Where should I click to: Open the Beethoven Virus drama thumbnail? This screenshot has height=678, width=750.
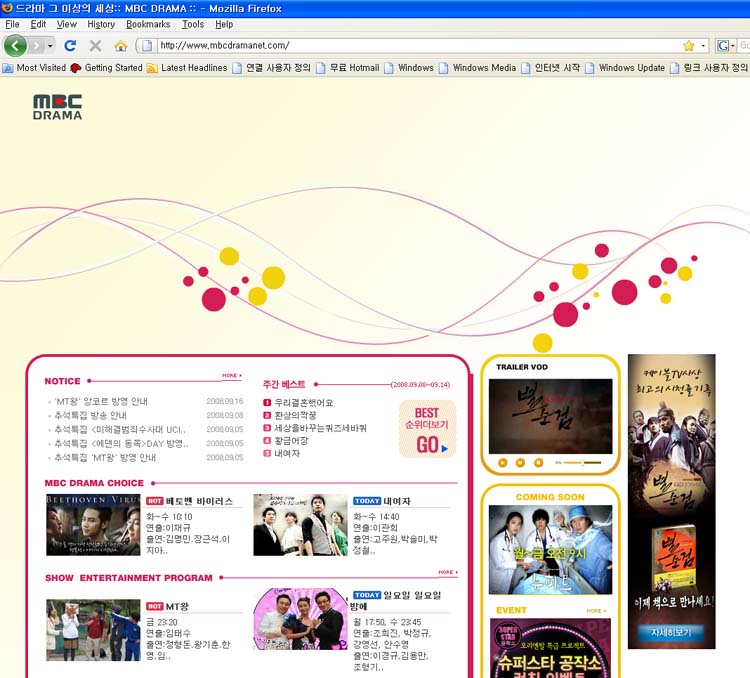(93, 525)
